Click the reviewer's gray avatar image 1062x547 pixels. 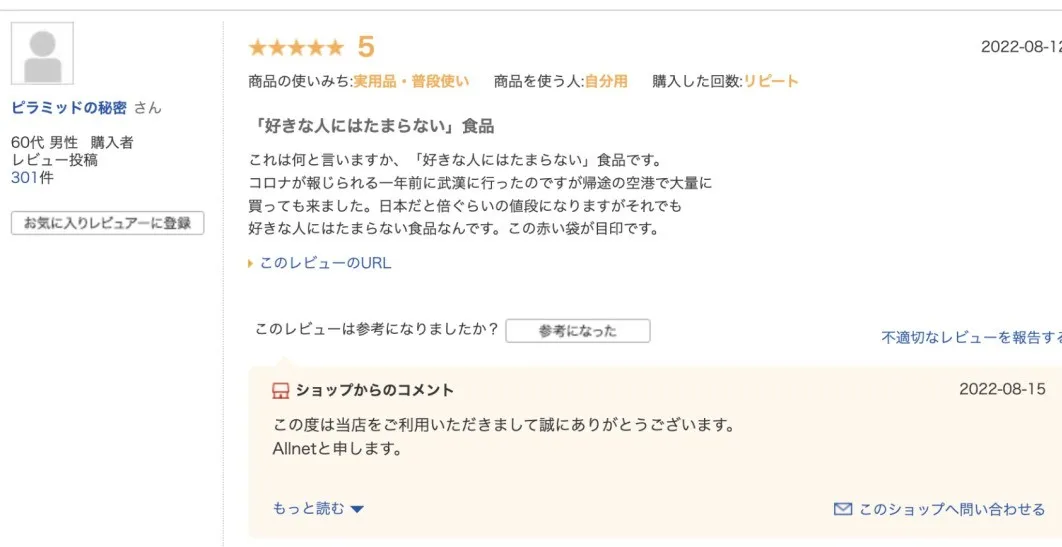[42, 53]
